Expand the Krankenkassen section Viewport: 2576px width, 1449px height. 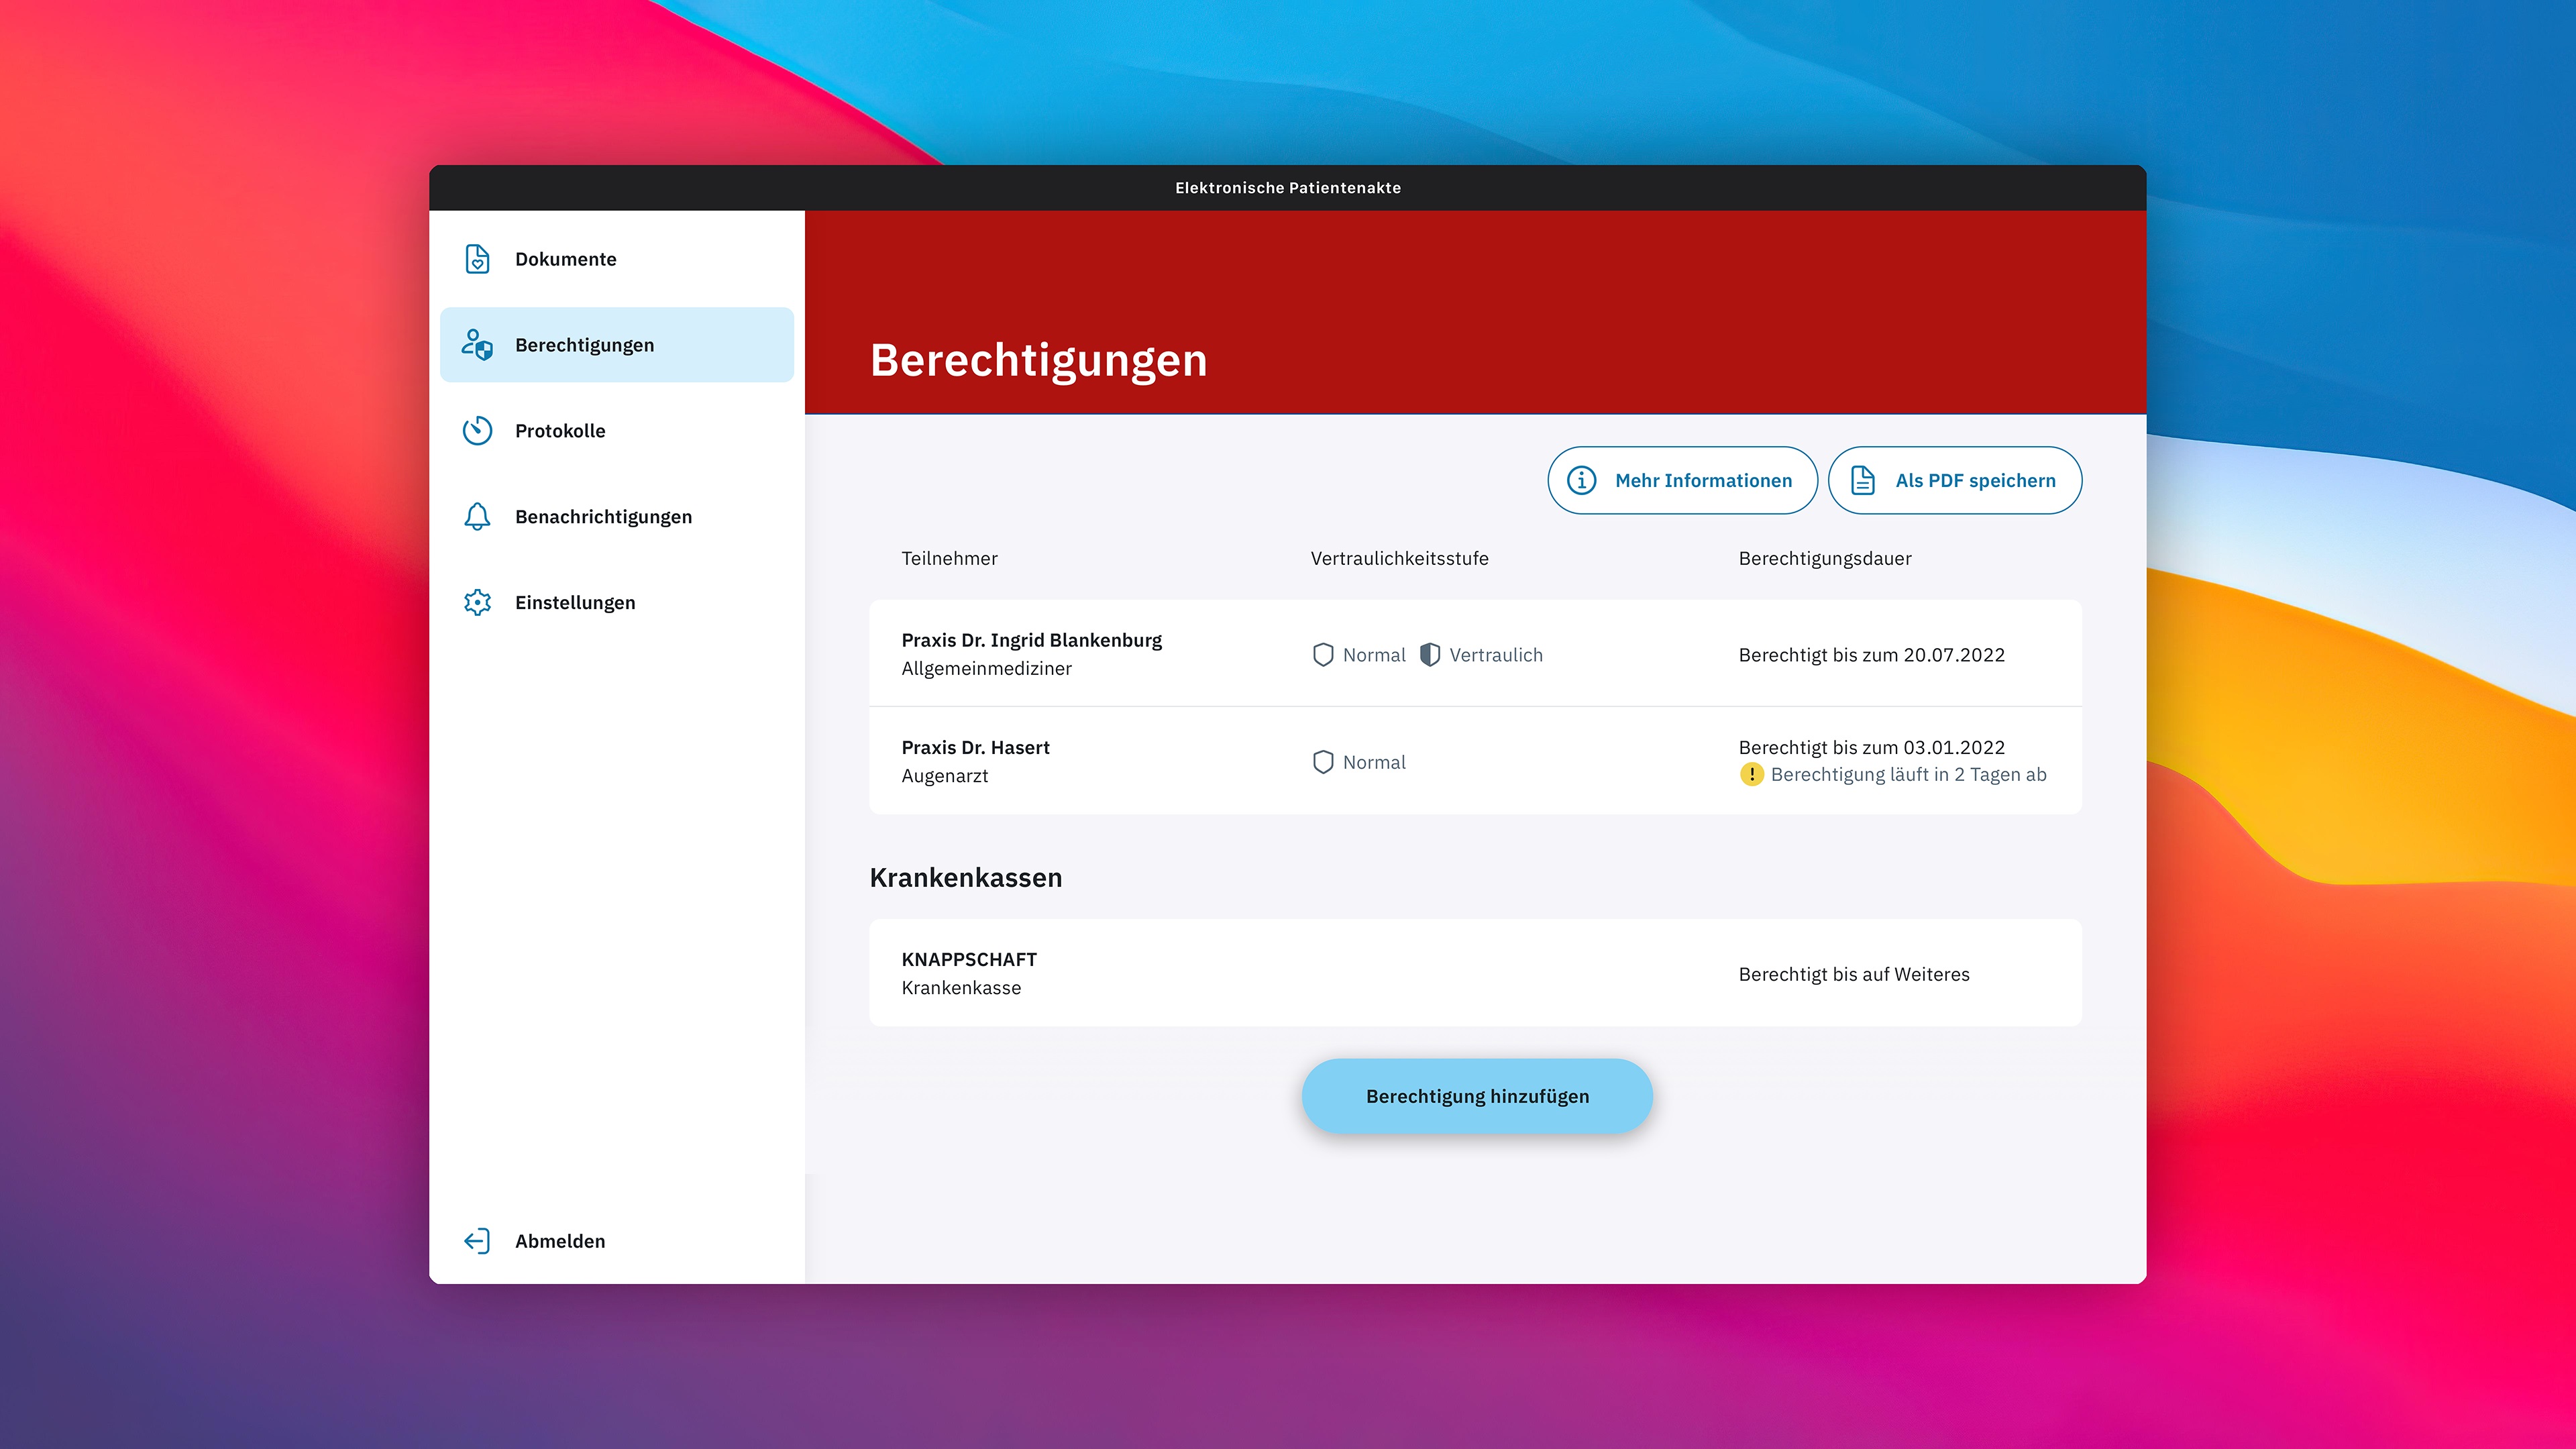965,877
